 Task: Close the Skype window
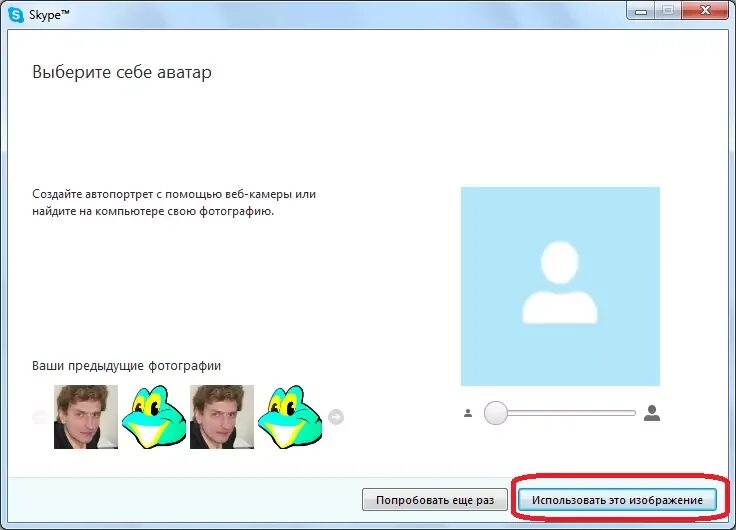(705, 11)
